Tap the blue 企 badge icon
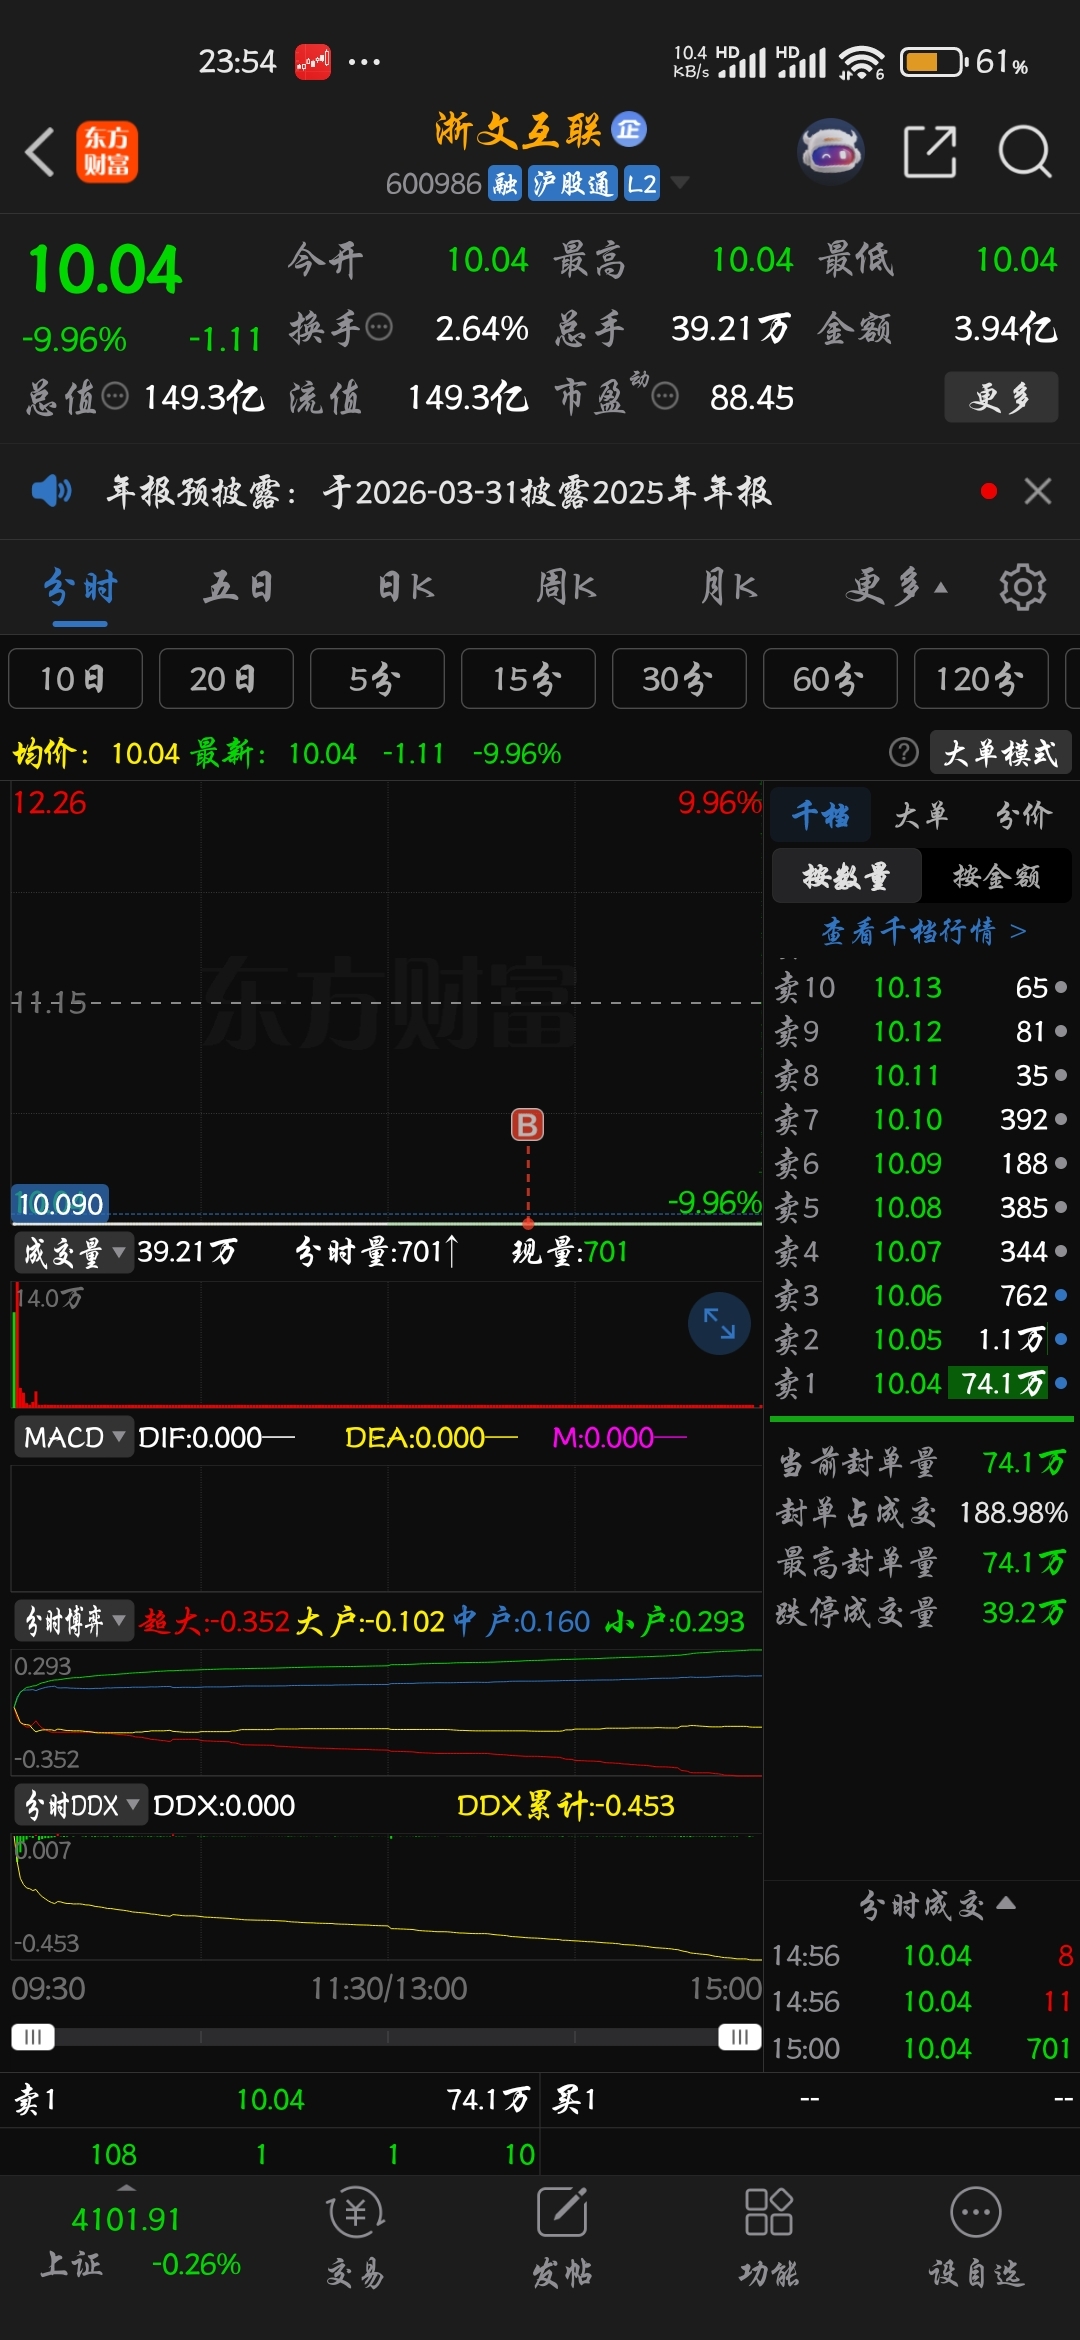 (629, 129)
